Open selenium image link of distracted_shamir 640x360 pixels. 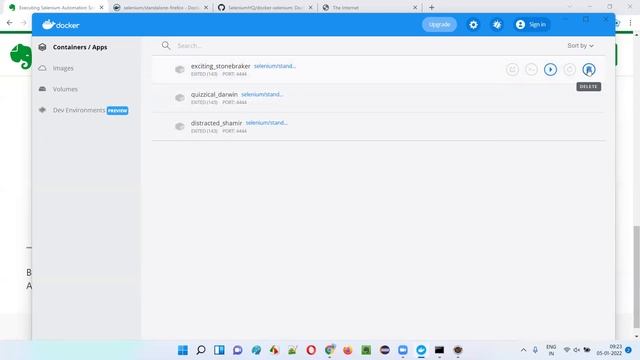pos(267,123)
